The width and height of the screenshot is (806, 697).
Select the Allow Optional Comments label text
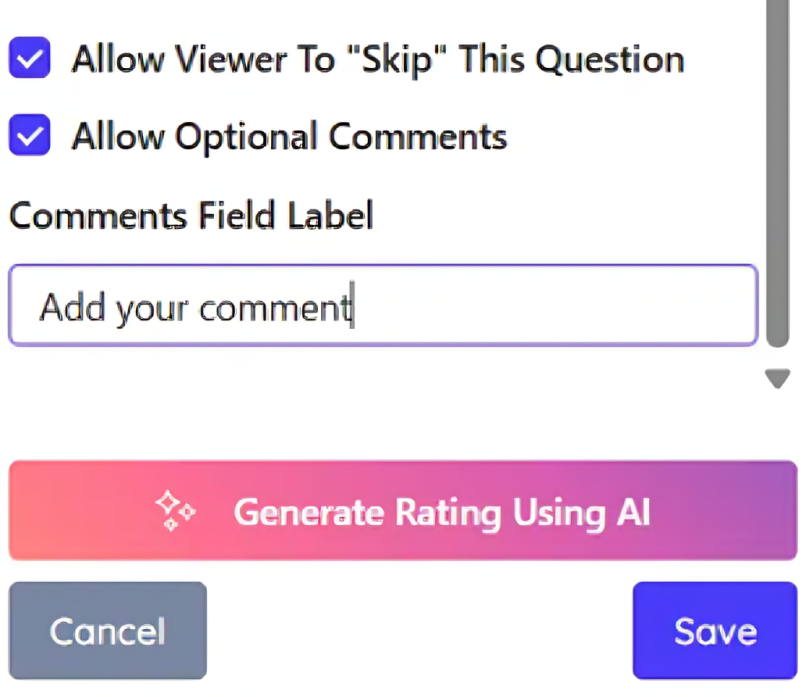[x=288, y=136]
